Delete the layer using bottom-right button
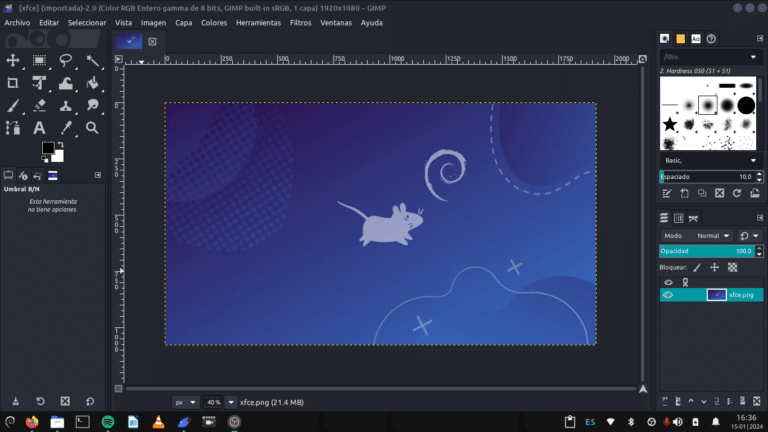Viewport: 768px width, 432px height. tap(756, 401)
